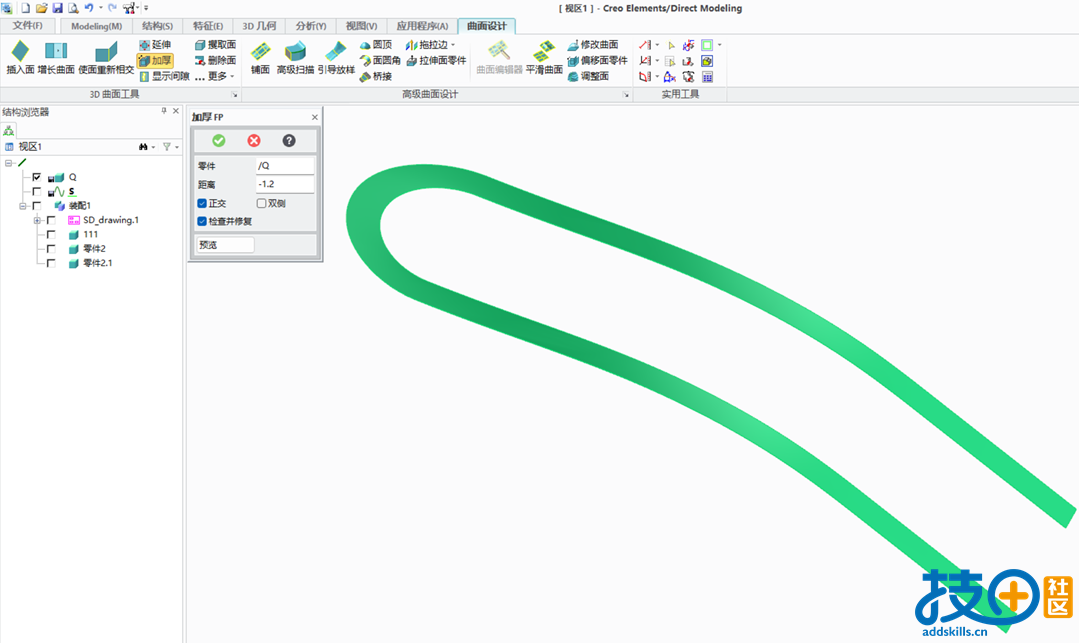
Task: Click the Save icon in quick access toolbar
Action: 57,8
